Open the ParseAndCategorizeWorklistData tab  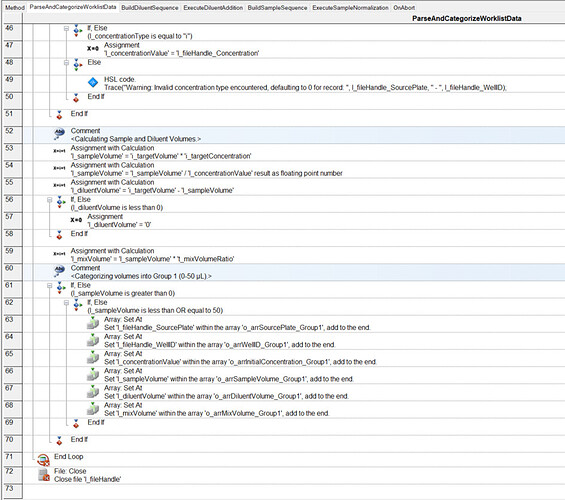(73, 7)
